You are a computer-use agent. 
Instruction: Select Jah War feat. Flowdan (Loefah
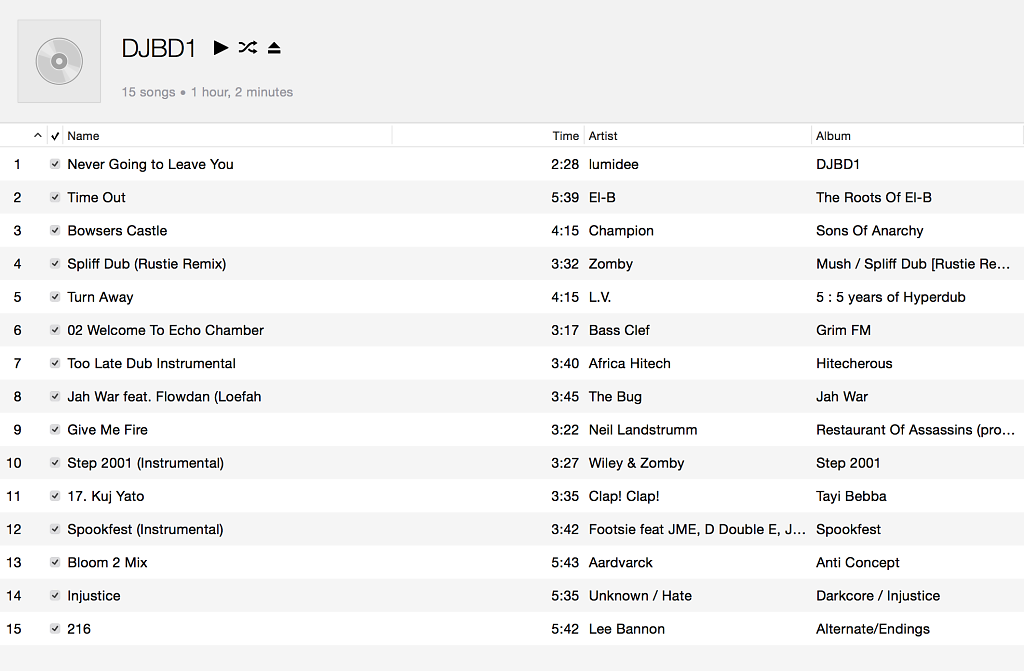(164, 397)
